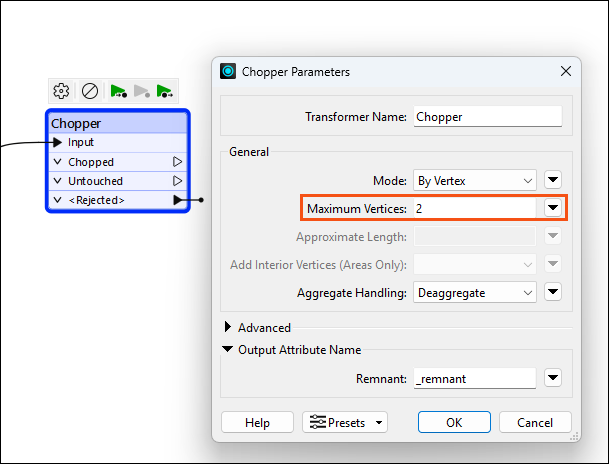The image size is (609, 464).
Task: Open the Presets menu button
Action: coord(345,422)
